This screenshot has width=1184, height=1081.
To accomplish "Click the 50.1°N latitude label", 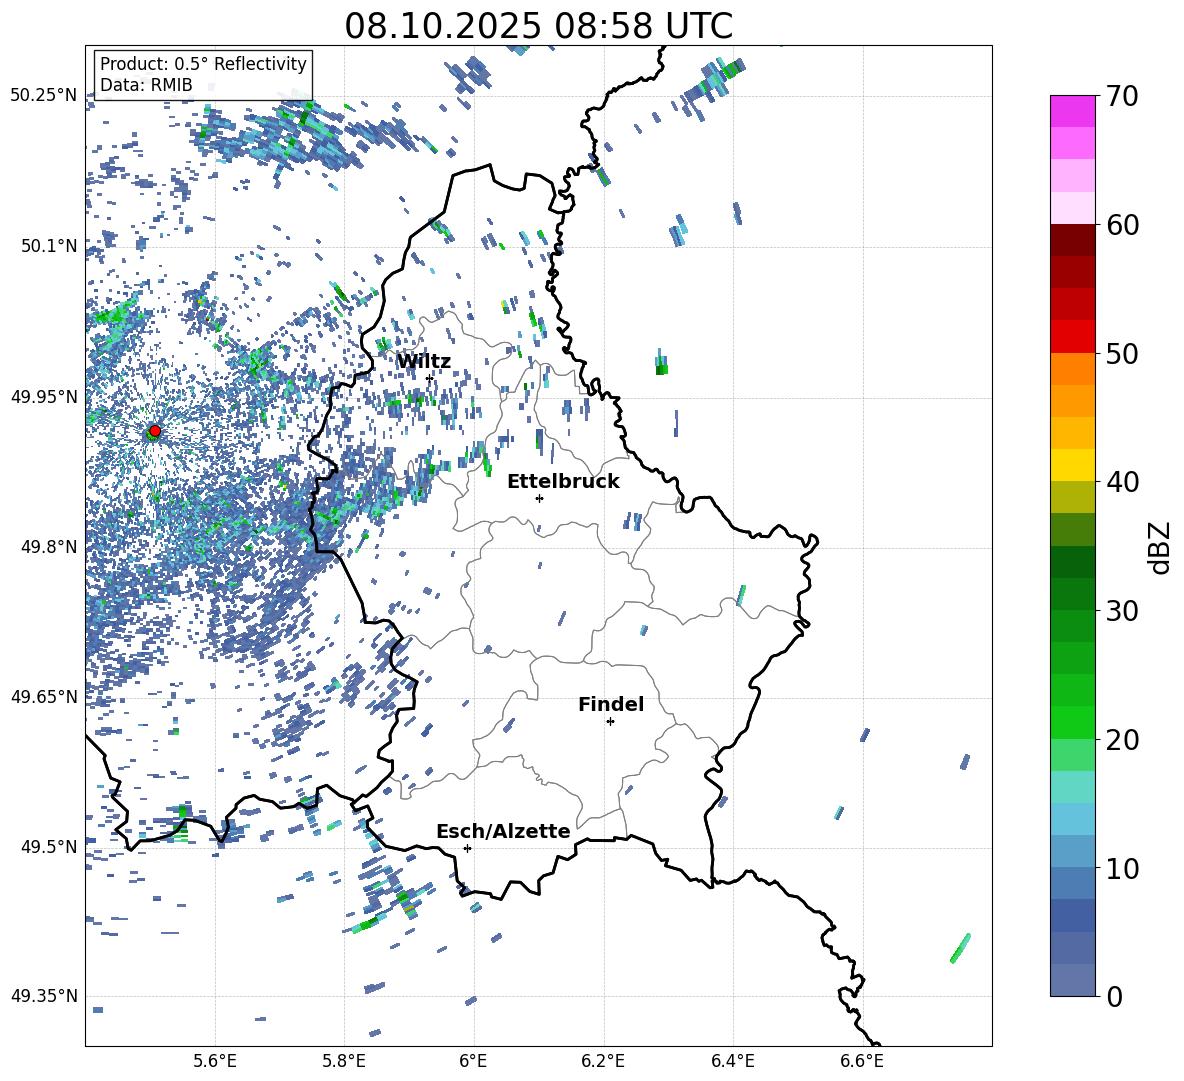I will (x=49, y=246).
